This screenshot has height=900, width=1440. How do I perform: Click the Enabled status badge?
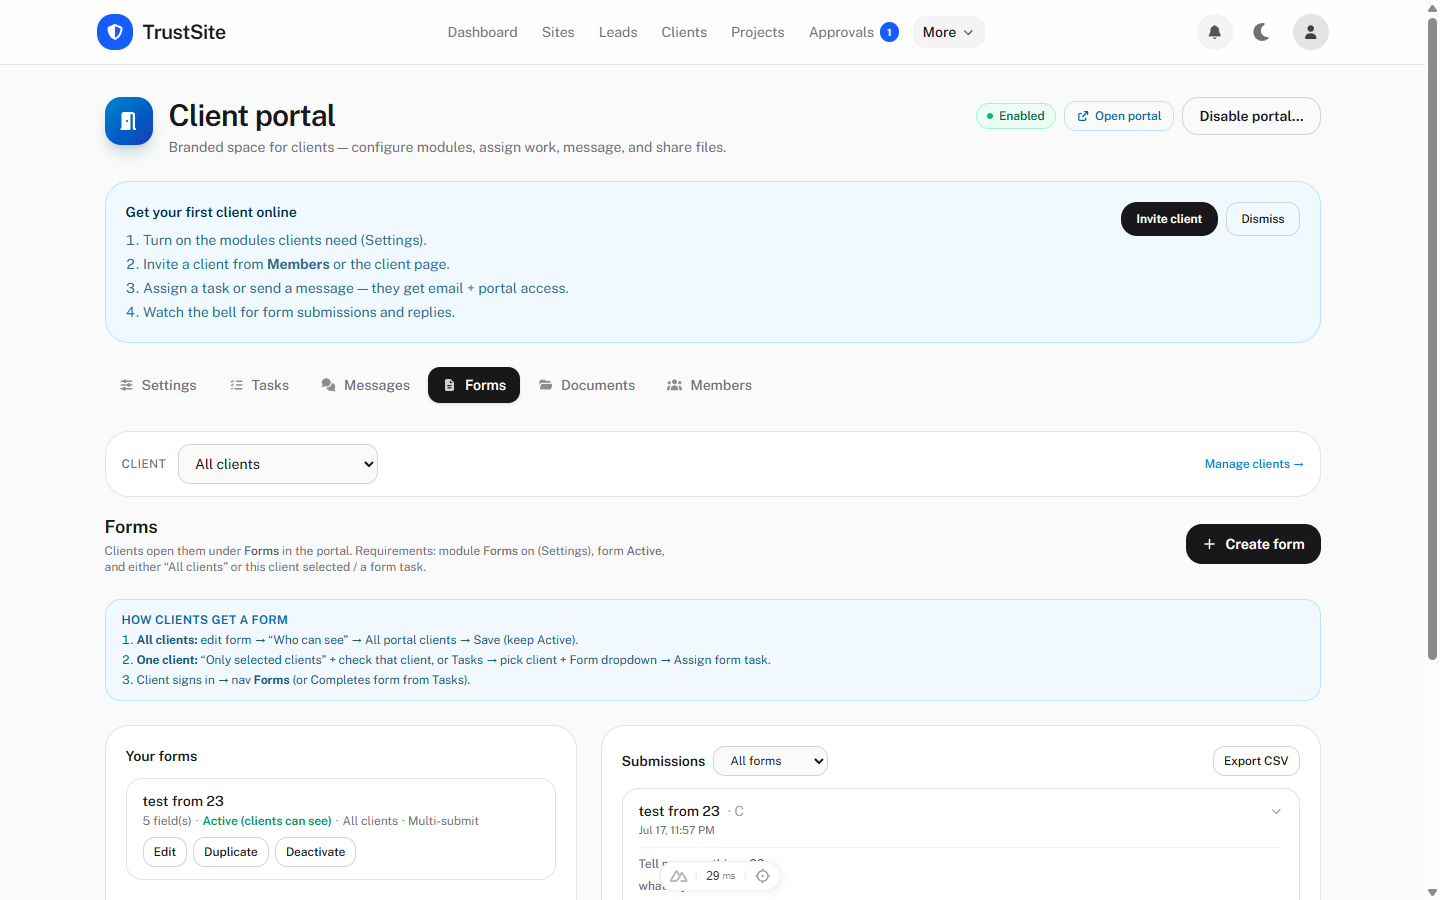click(x=1015, y=116)
